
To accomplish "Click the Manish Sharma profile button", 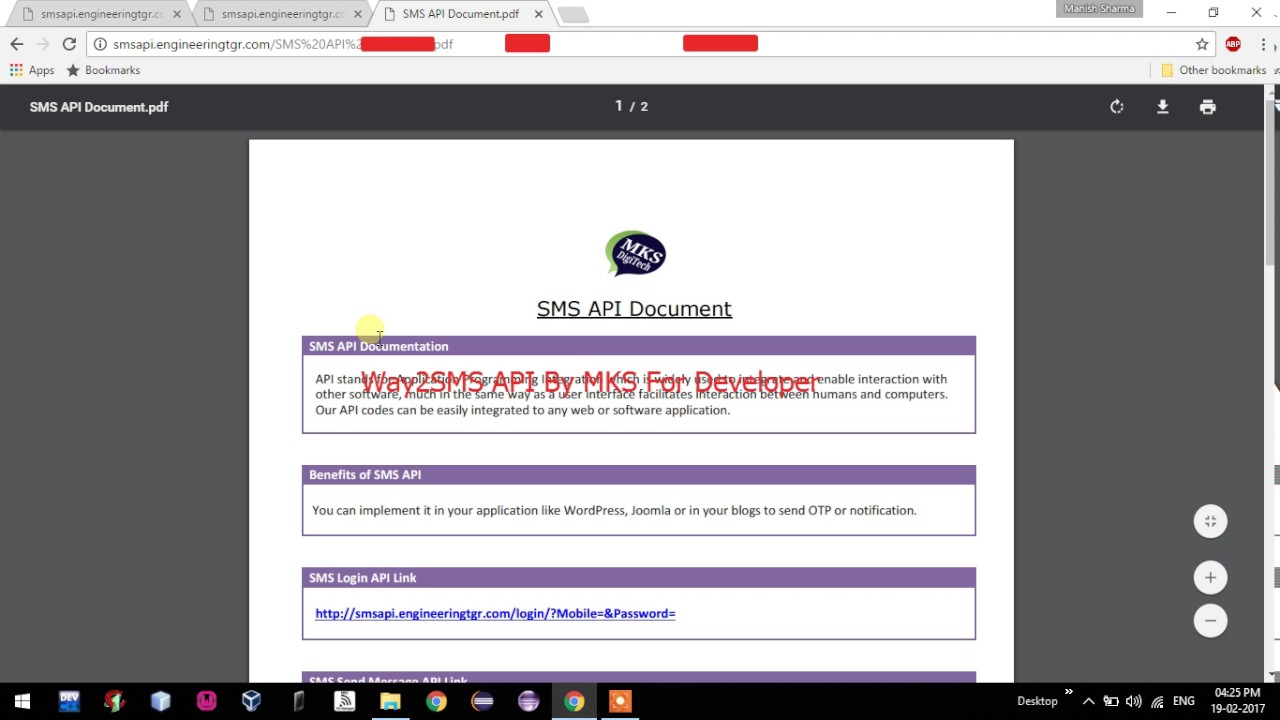I will tap(1100, 9).
